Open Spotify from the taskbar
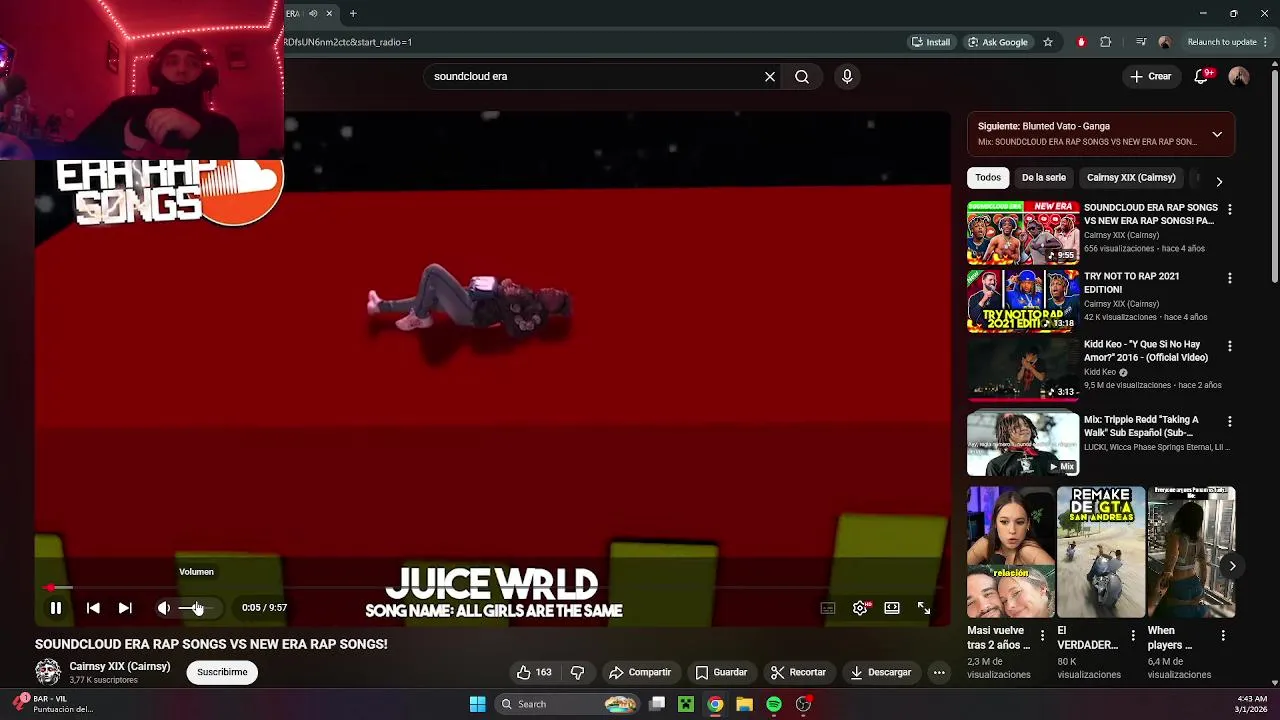Viewport: 1280px width, 720px height. tap(774, 704)
